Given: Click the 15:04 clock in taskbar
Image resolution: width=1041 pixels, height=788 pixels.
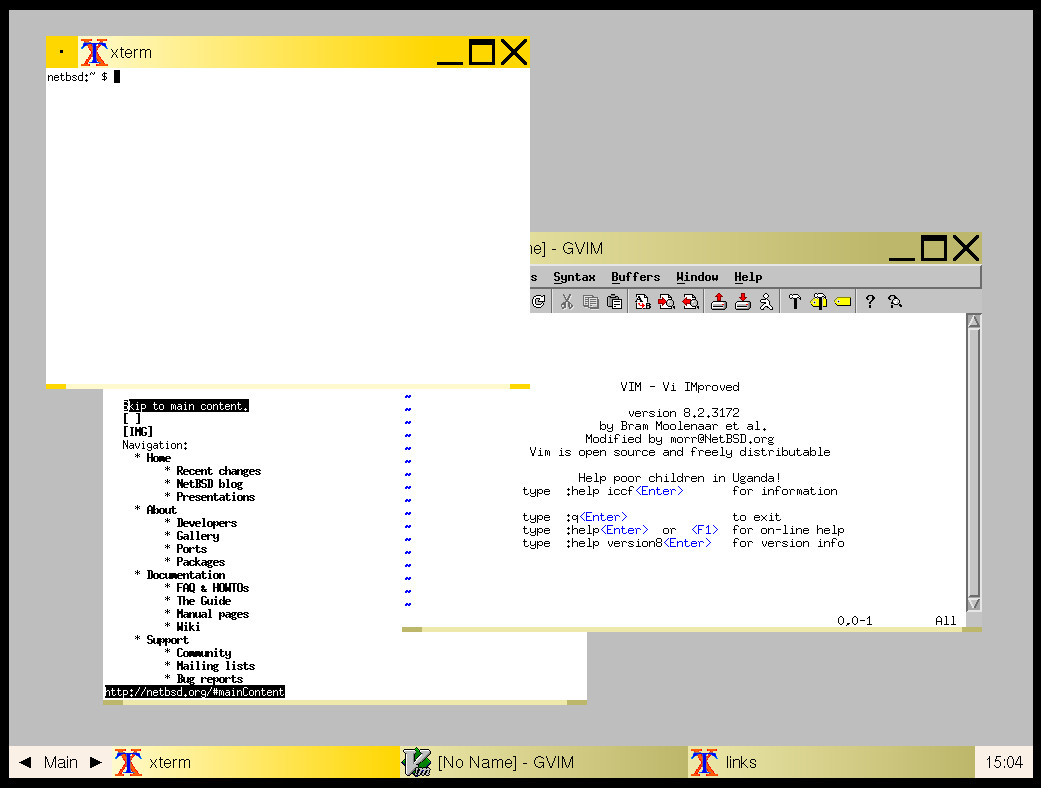Looking at the screenshot, I should point(1004,762).
